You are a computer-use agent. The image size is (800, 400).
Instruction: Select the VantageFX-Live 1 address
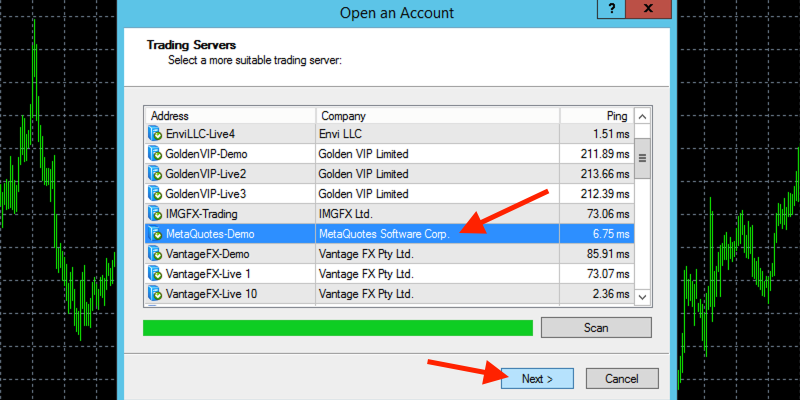[208, 274]
